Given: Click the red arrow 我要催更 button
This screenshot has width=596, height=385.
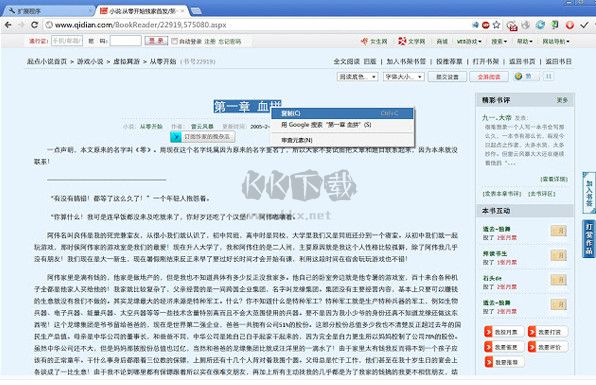Looking at the screenshot, I should tap(504, 347).
